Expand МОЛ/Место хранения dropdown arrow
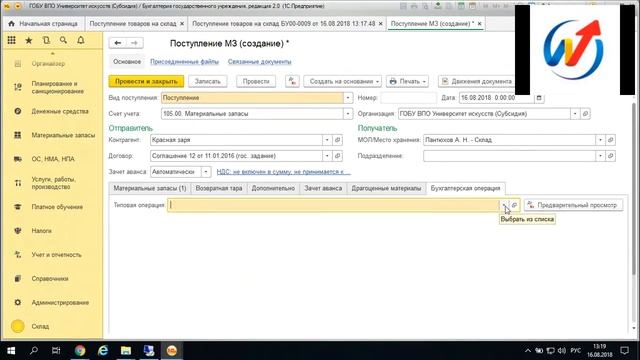 (600, 140)
